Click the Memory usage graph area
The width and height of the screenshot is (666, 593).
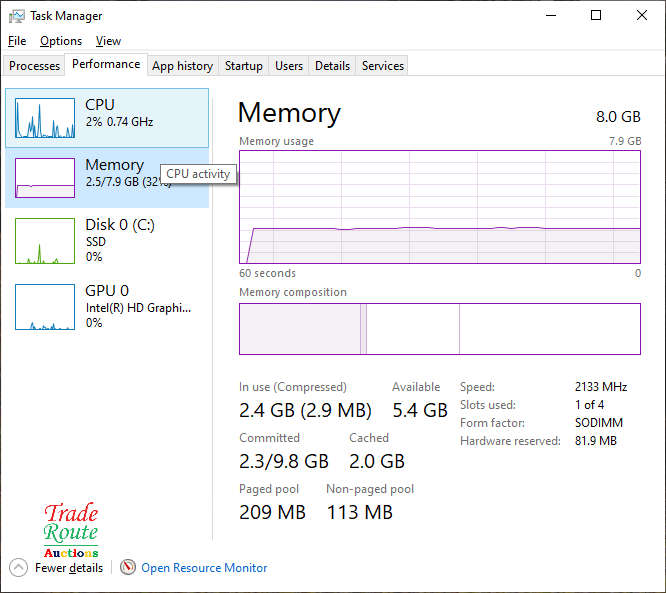tap(440, 206)
